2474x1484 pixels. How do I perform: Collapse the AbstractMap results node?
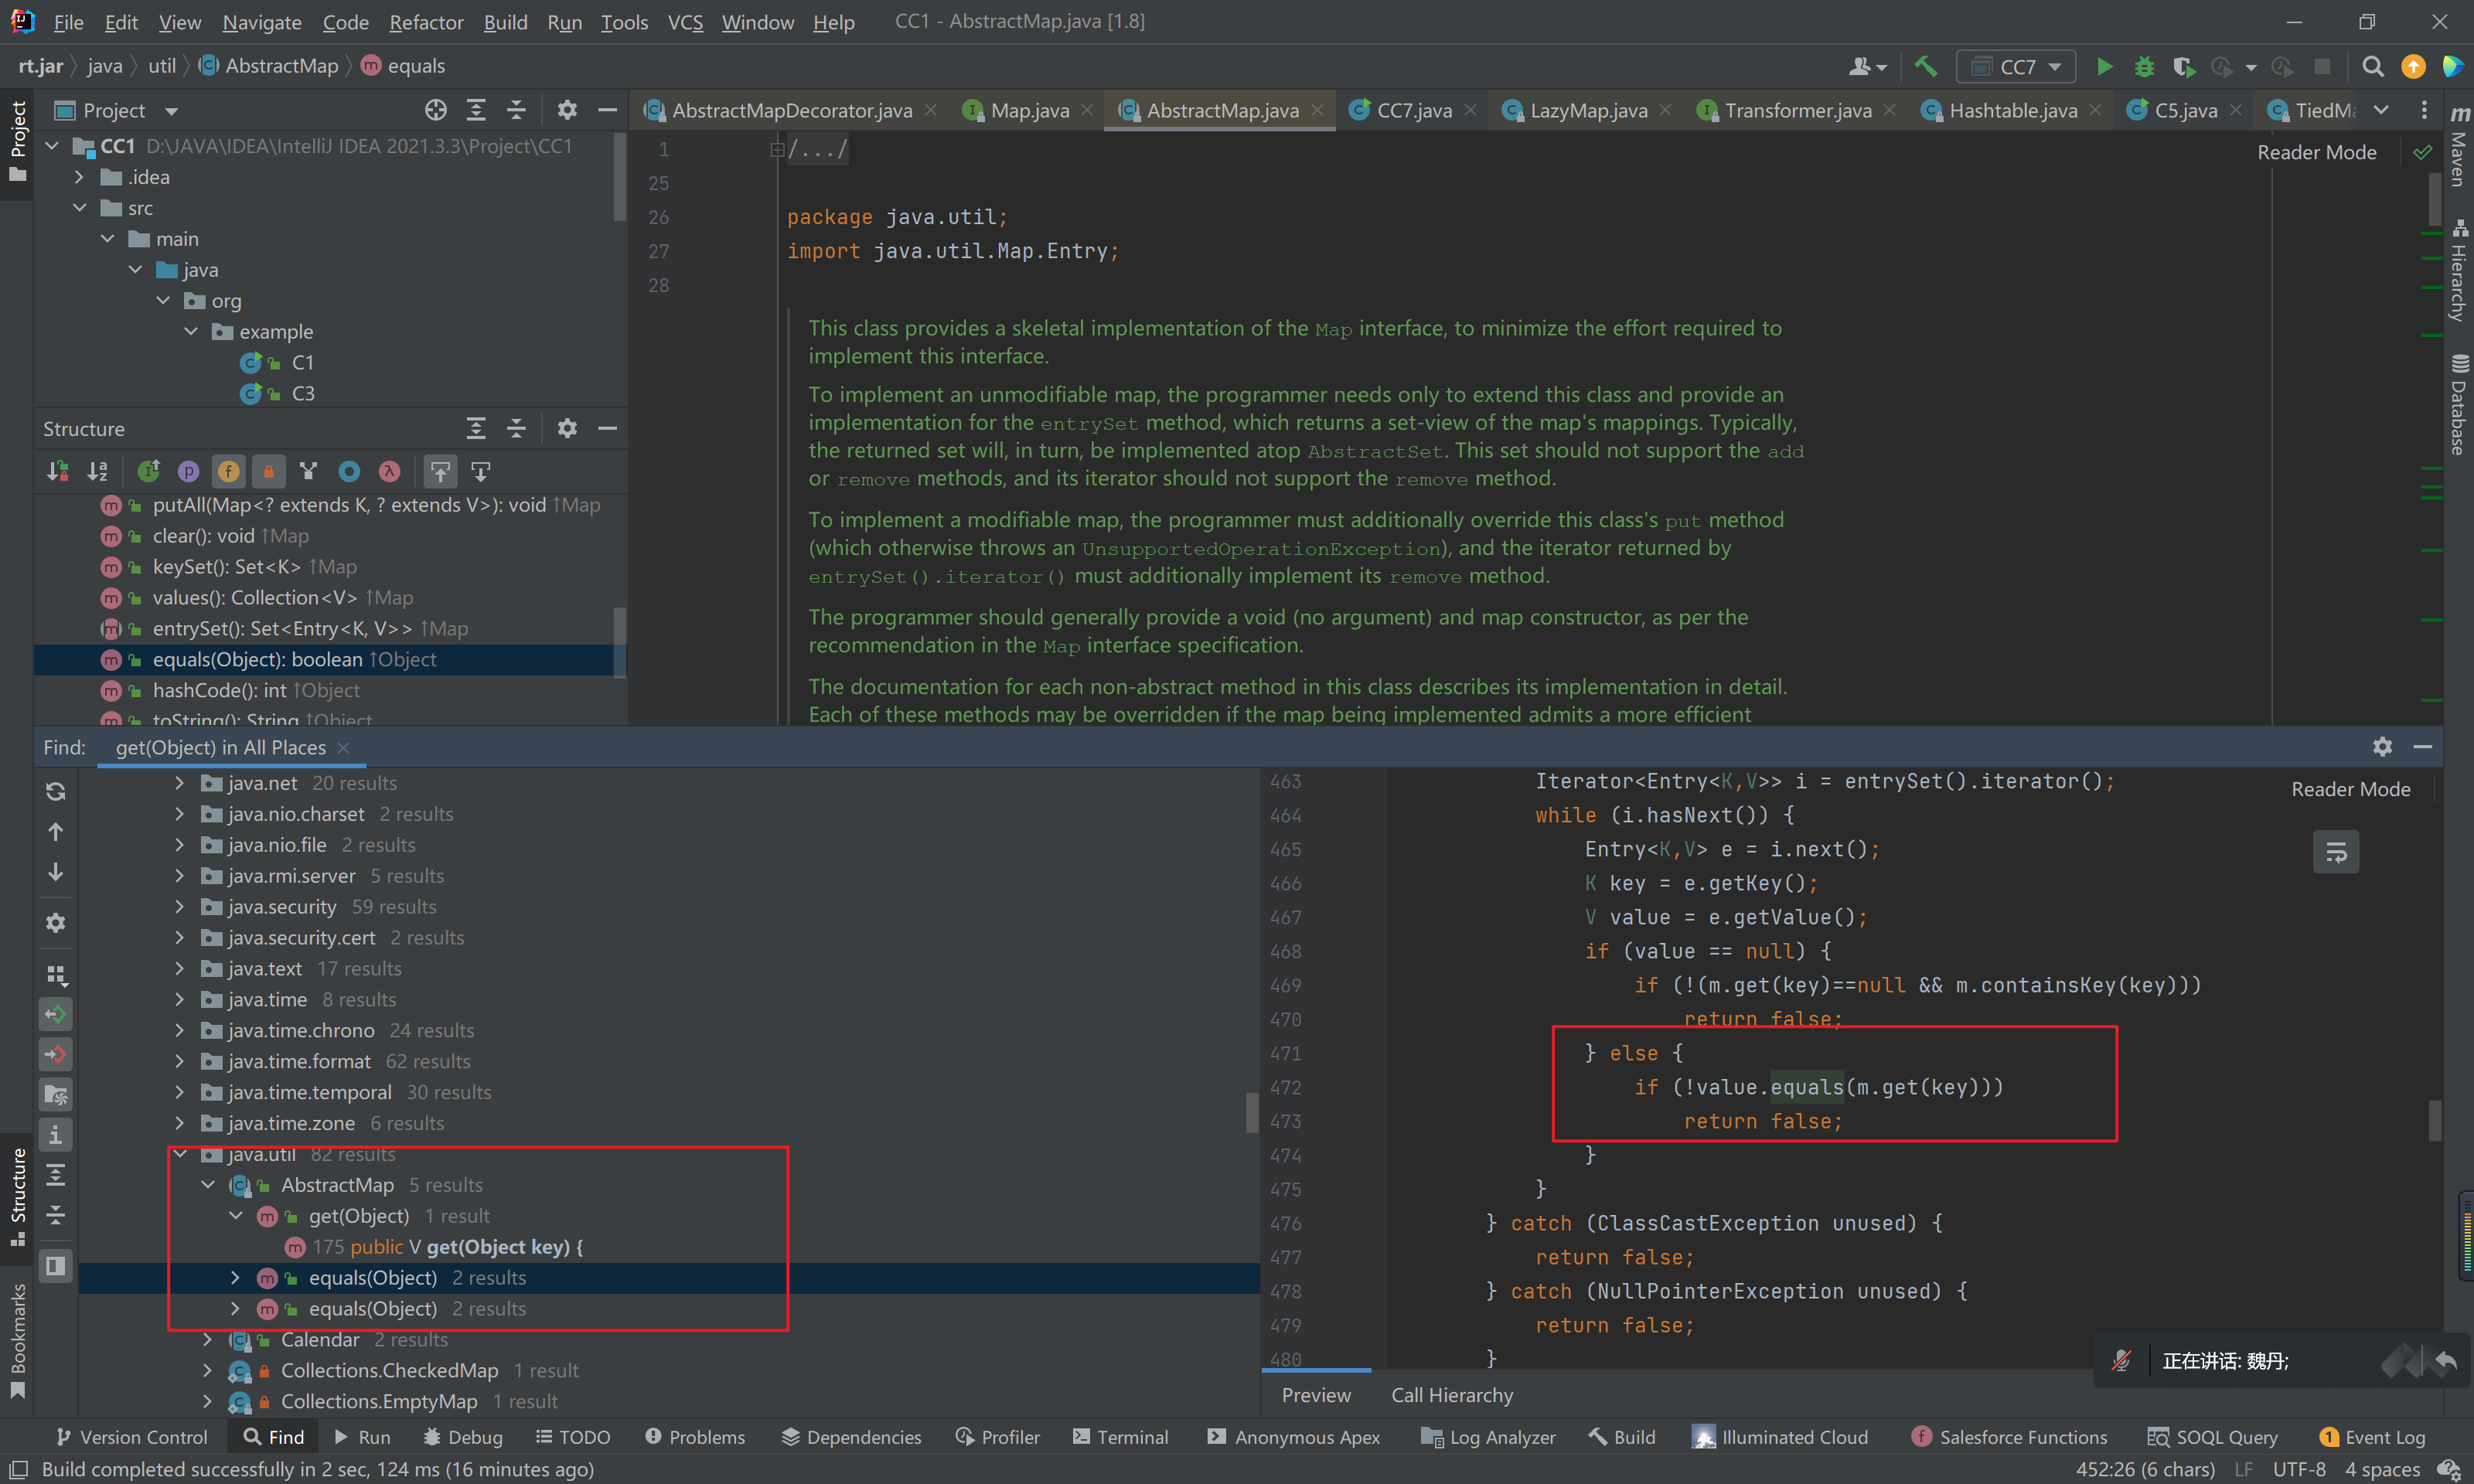tap(208, 1185)
